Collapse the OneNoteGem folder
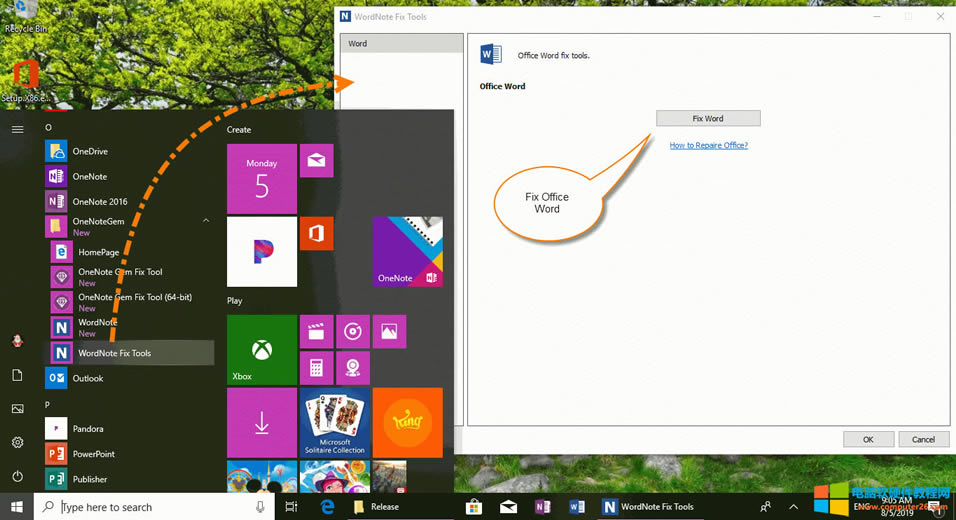 click(x=206, y=220)
